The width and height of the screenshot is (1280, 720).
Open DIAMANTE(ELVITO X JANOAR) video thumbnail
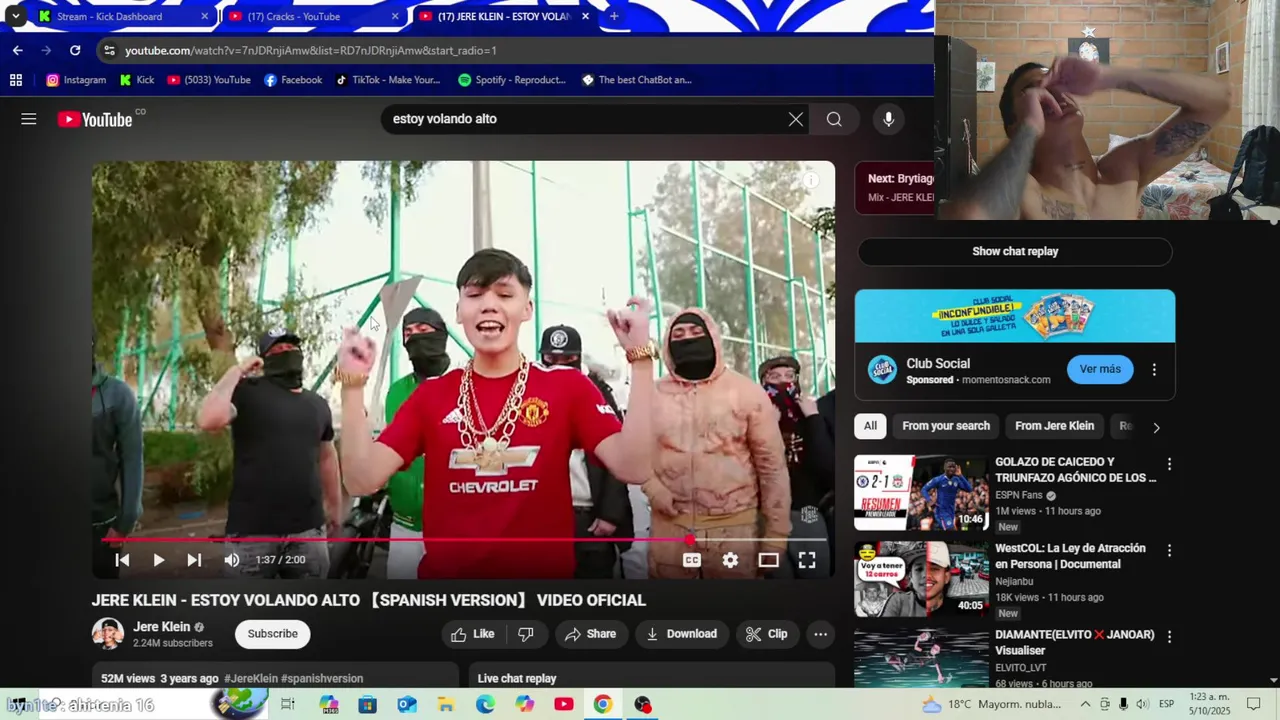point(921,658)
